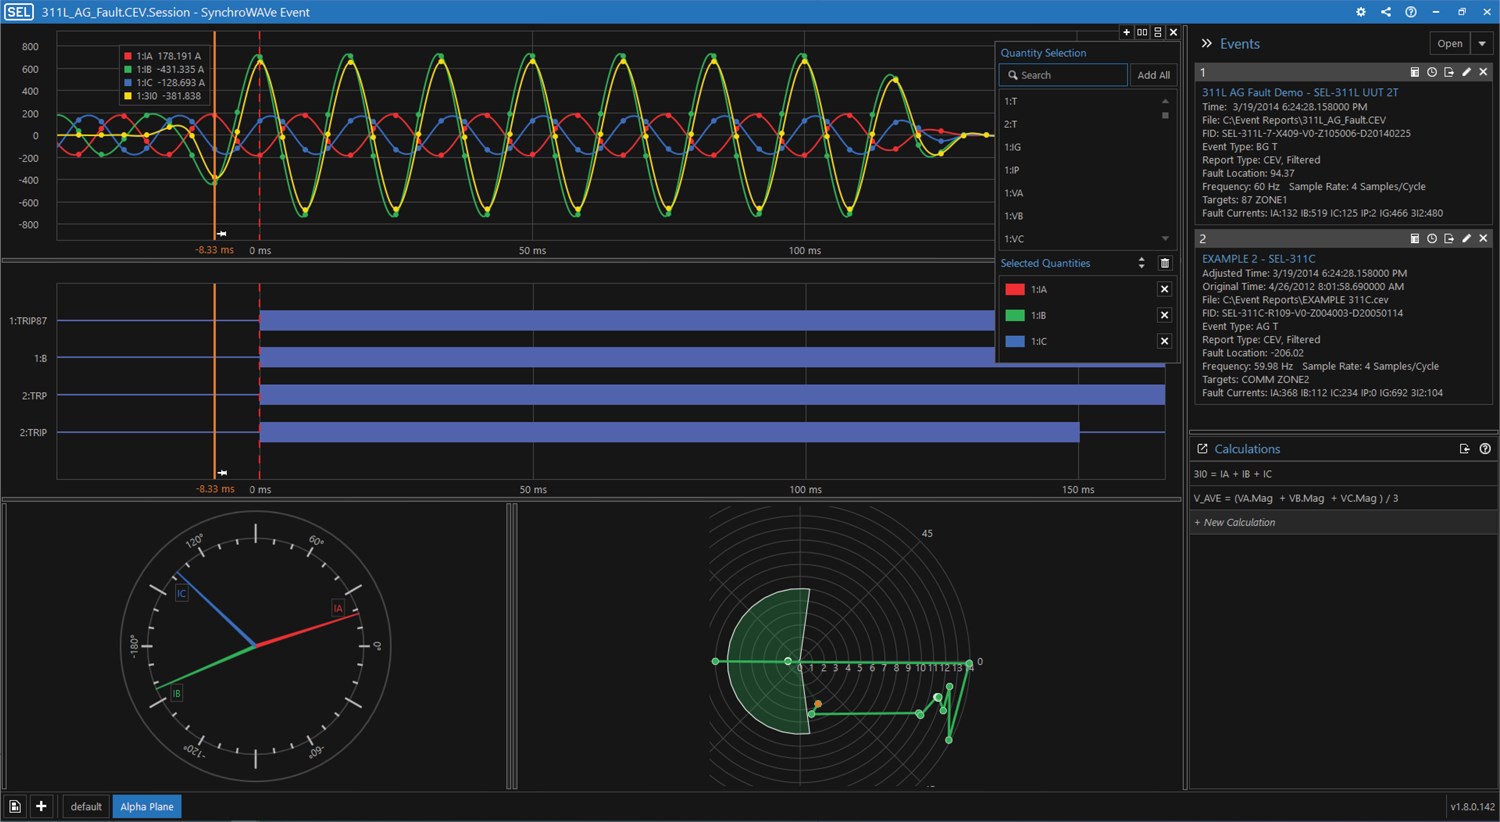1500x822 pixels.
Task: Click the export icon on event 1
Action: click(x=1449, y=72)
